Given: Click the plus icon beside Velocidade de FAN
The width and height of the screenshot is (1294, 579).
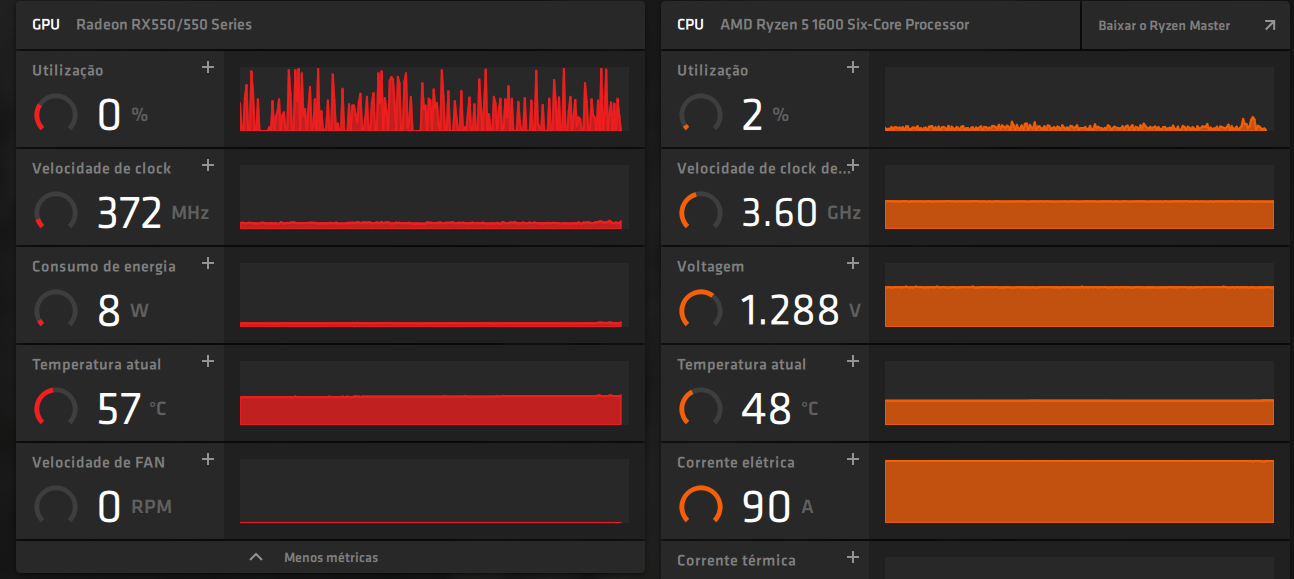Looking at the screenshot, I should (x=208, y=459).
